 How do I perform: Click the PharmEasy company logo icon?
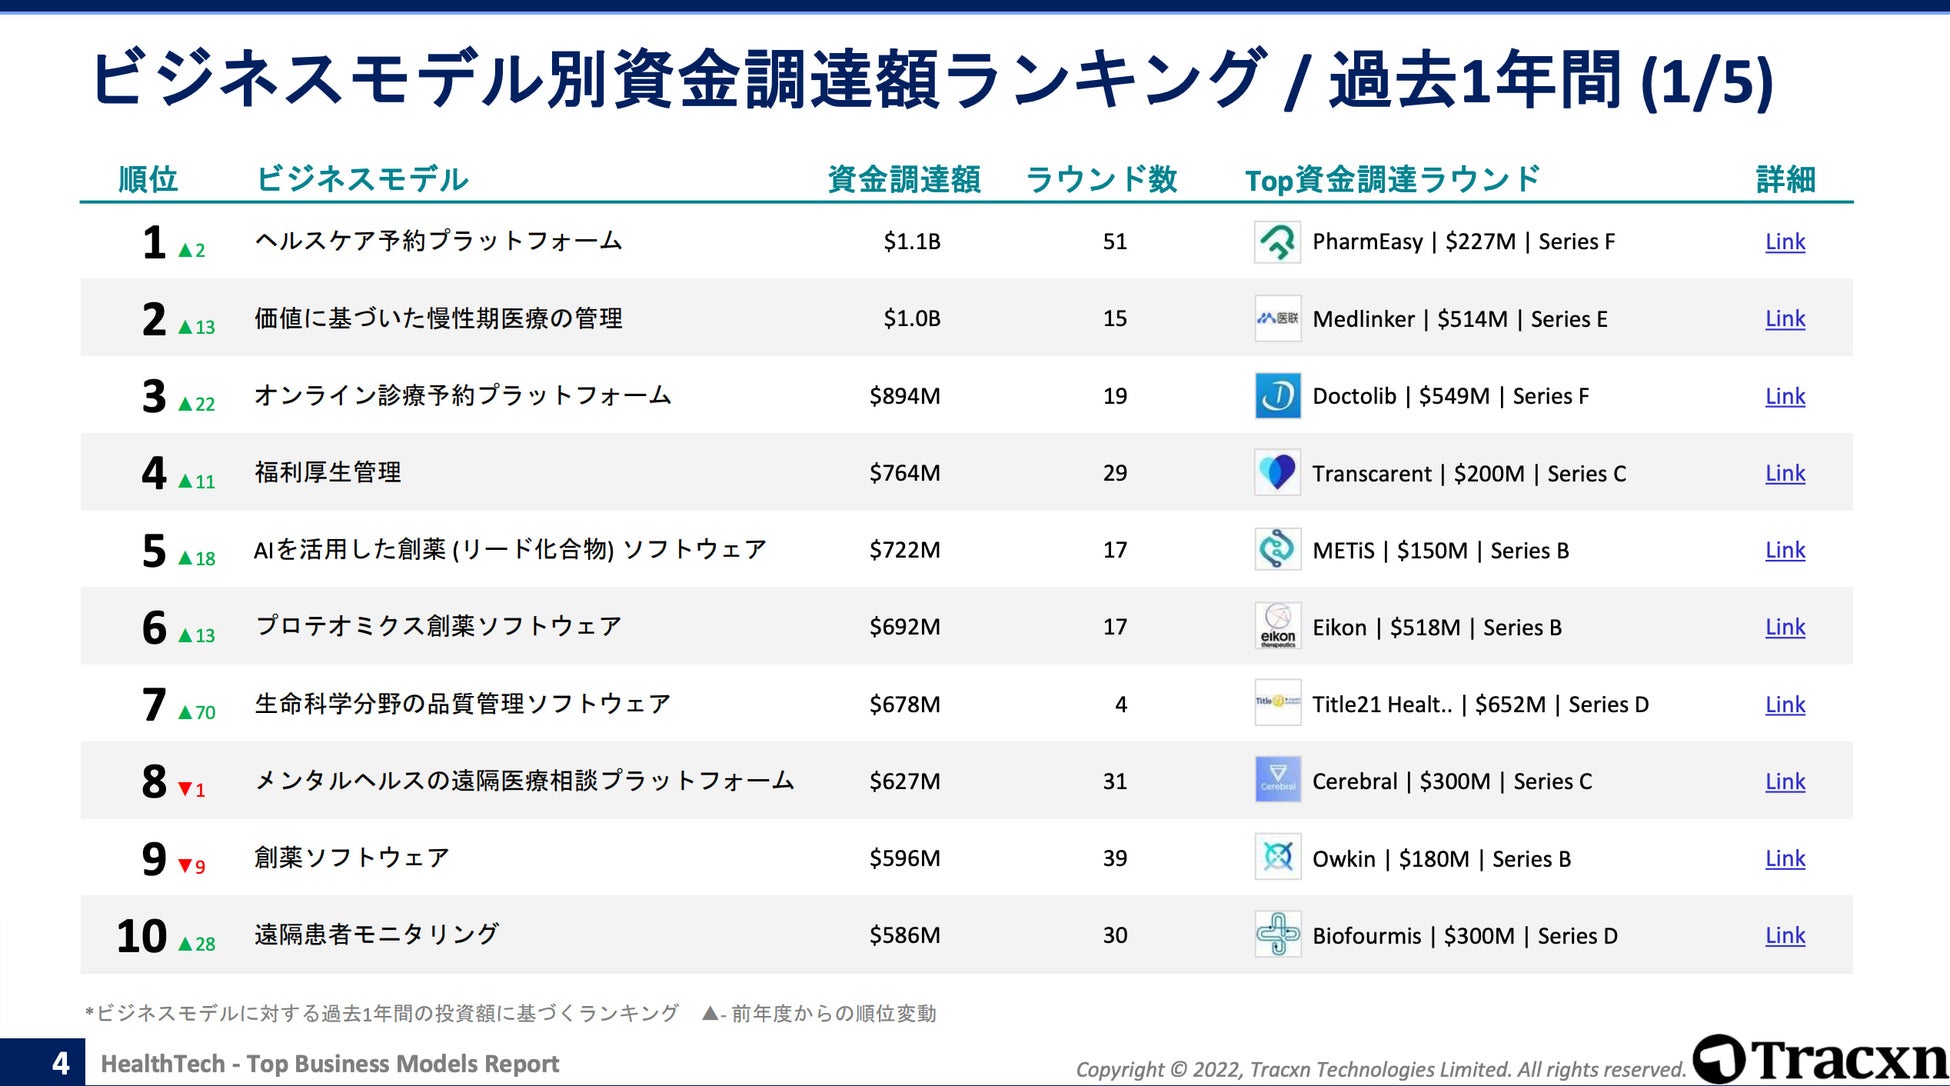coord(1277,242)
